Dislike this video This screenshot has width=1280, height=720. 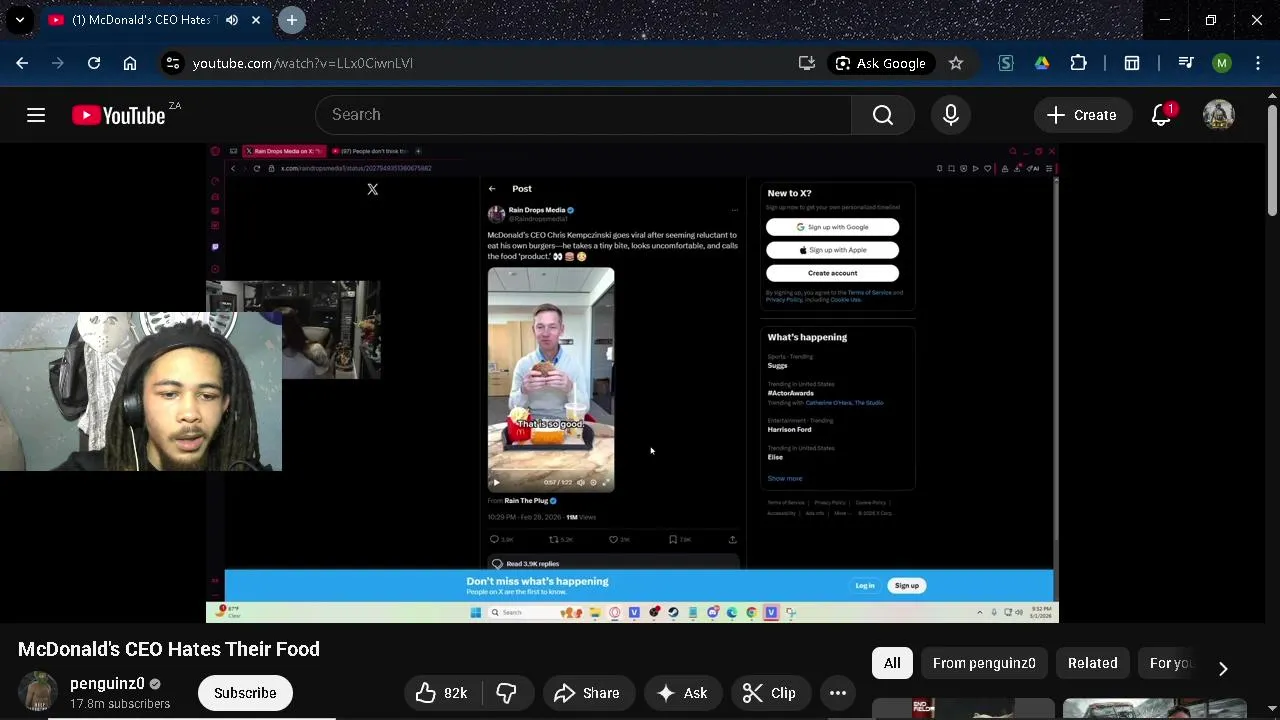[506, 693]
